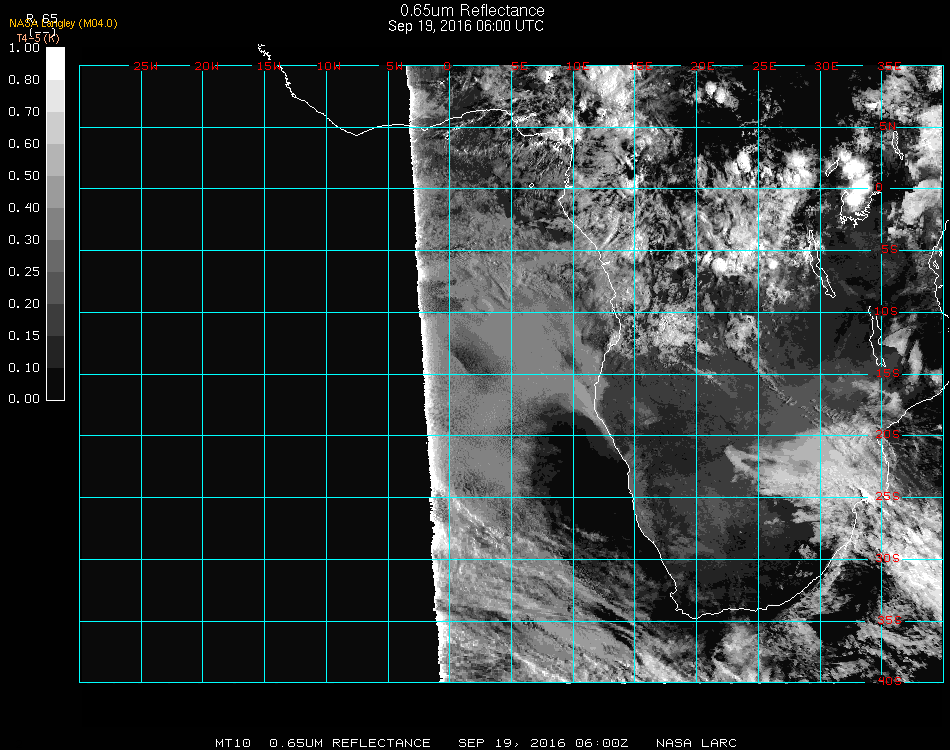The image size is (950, 750).
Task: Click the 'NASA Langley (M04.0)' label
Action: 63,24
